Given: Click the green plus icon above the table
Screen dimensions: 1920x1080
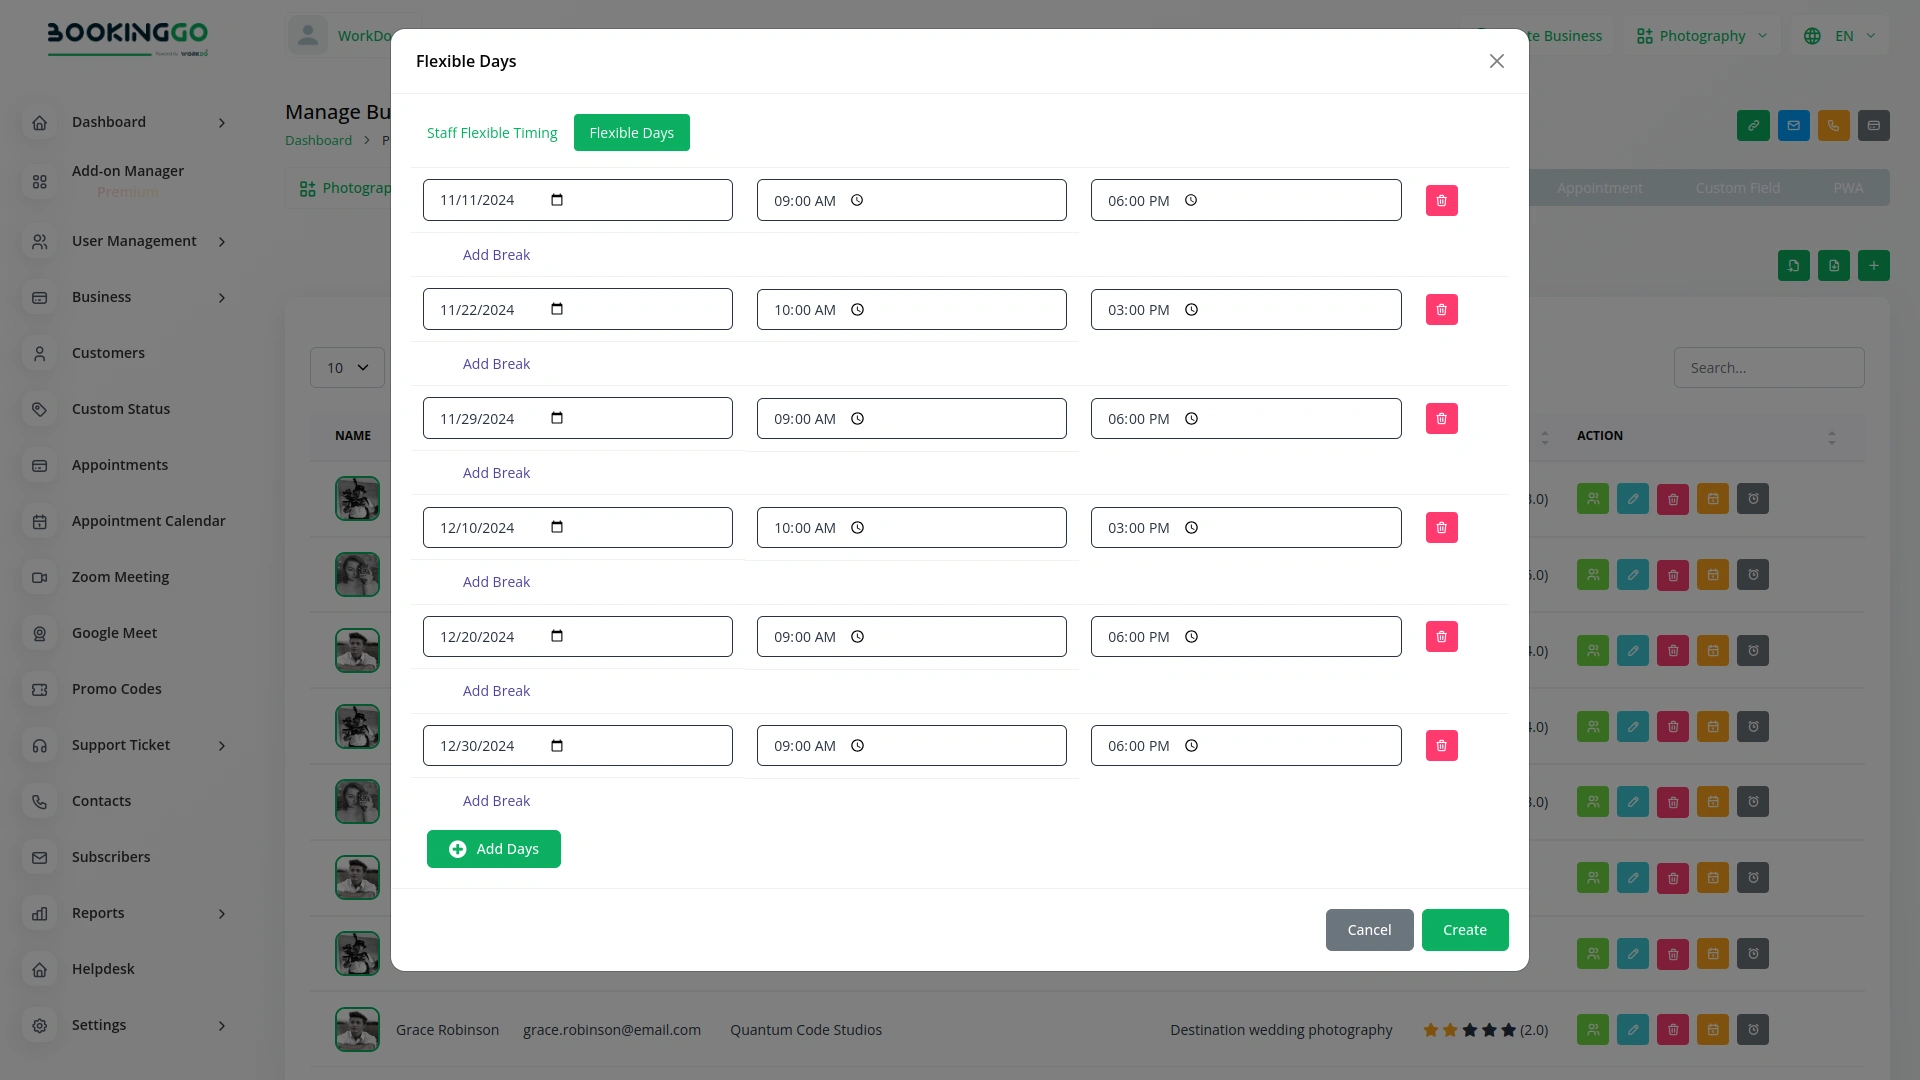Looking at the screenshot, I should point(1874,265).
